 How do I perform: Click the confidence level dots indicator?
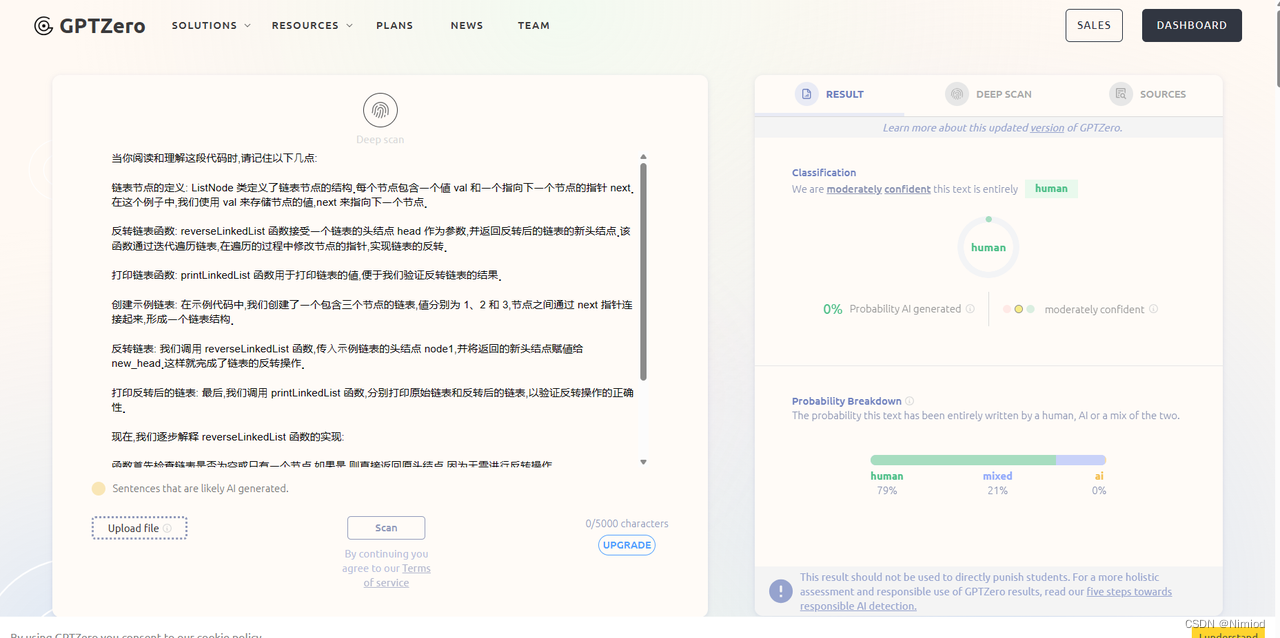pos(1019,309)
